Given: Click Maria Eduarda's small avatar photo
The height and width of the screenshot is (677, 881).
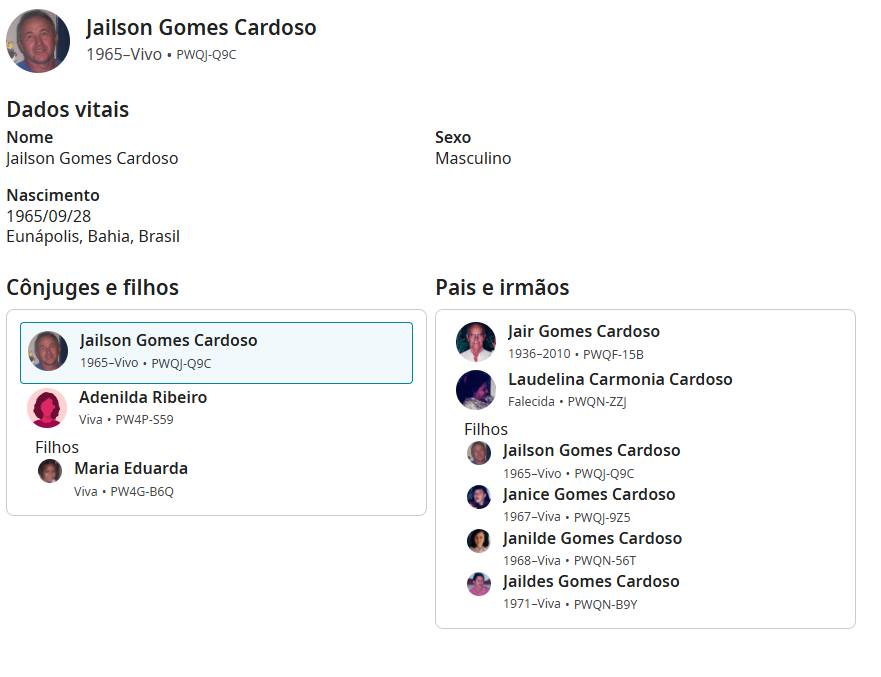Looking at the screenshot, I should 50,470.
